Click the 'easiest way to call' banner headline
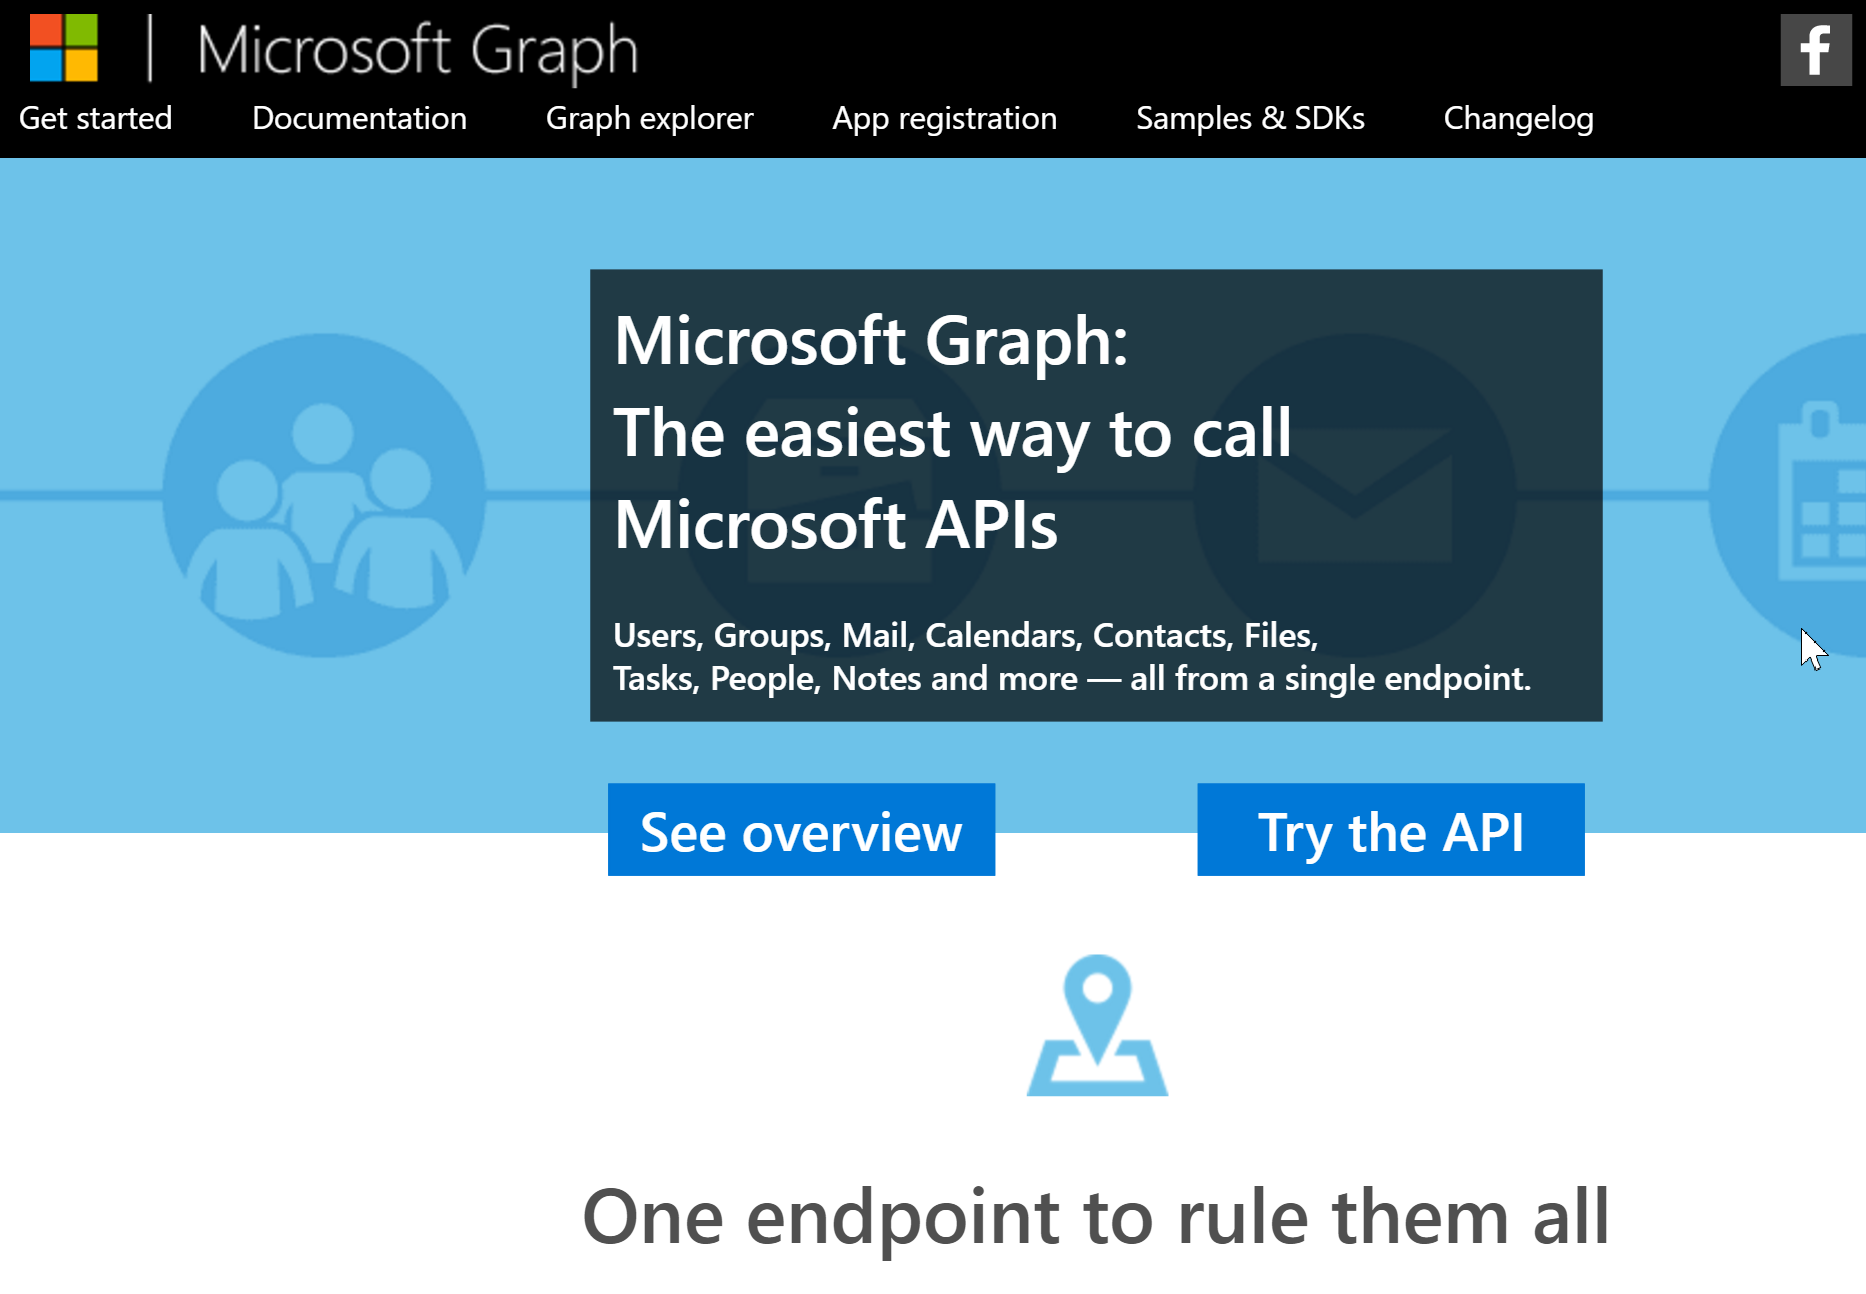This screenshot has height=1294, width=1866. tap(952, 434)
